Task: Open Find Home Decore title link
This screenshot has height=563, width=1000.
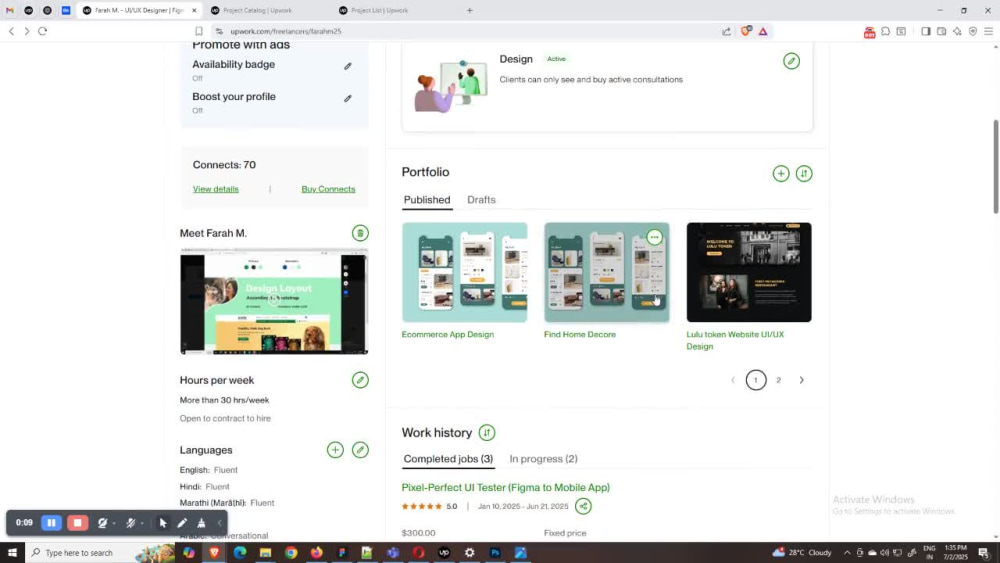Action: click(x=580, y=335)
